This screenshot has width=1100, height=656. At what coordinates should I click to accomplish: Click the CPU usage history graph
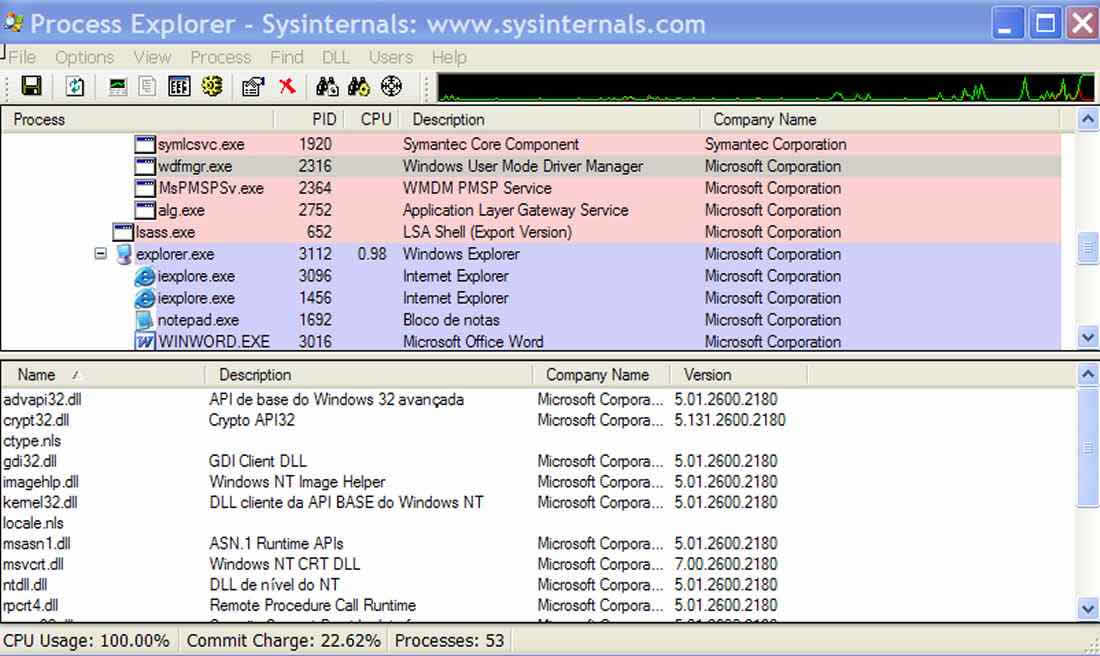click(x=765, y=87)
